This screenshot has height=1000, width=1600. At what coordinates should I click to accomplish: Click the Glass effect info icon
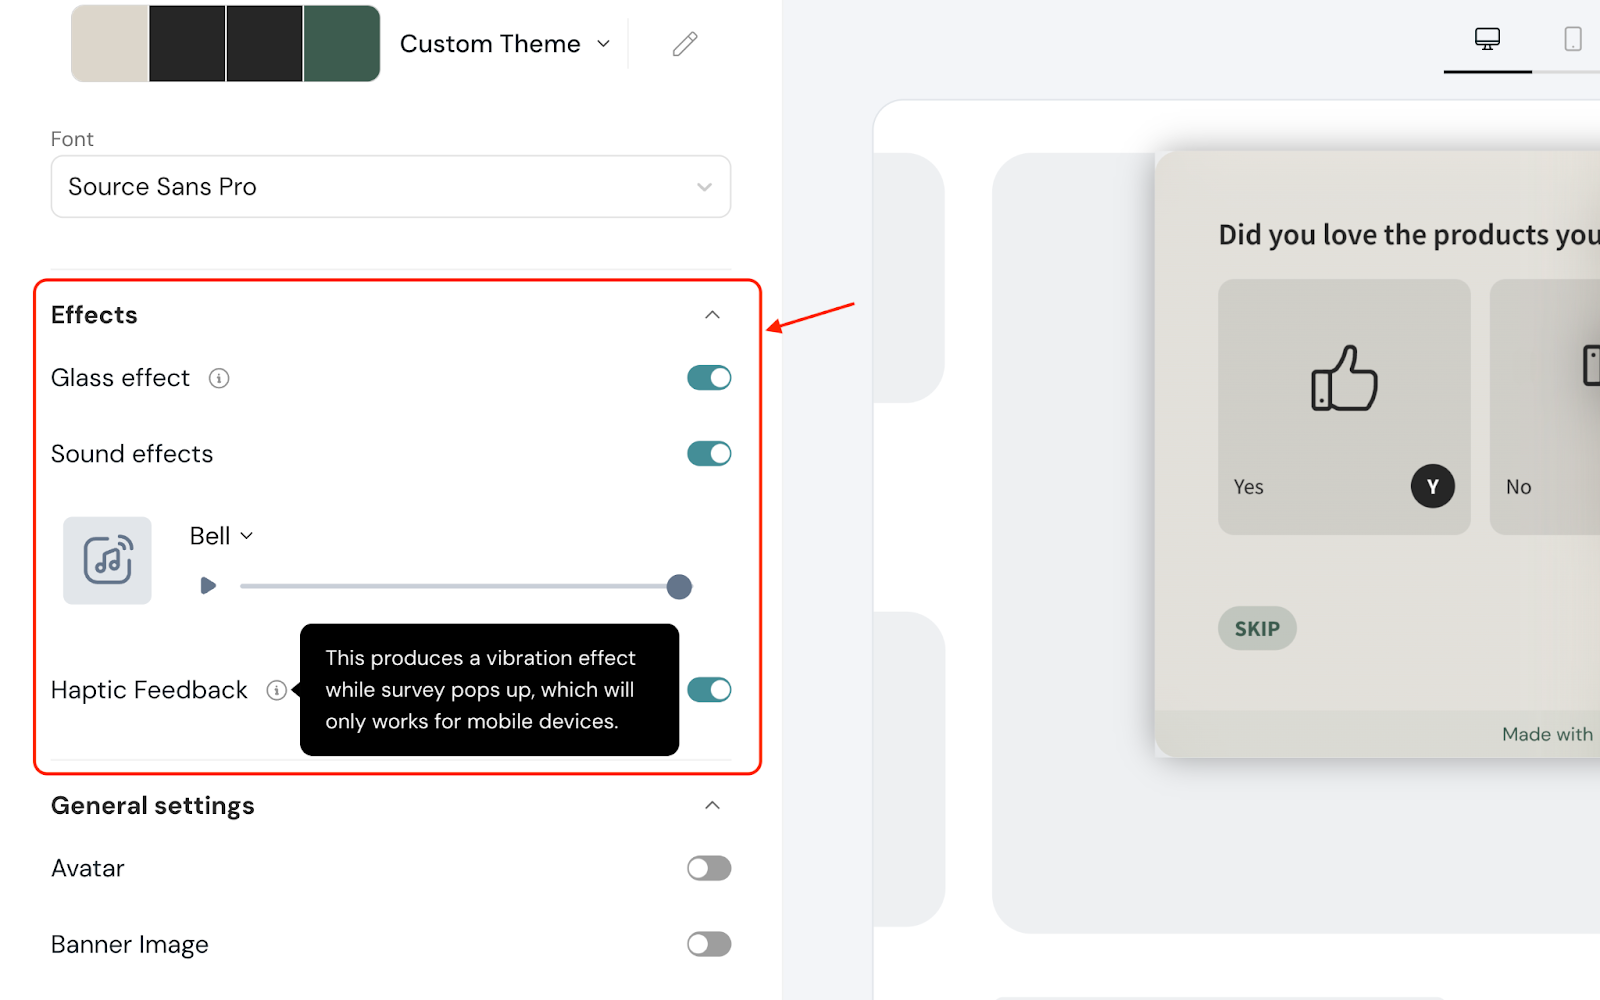pyautogui.click(x=219, y=378)
